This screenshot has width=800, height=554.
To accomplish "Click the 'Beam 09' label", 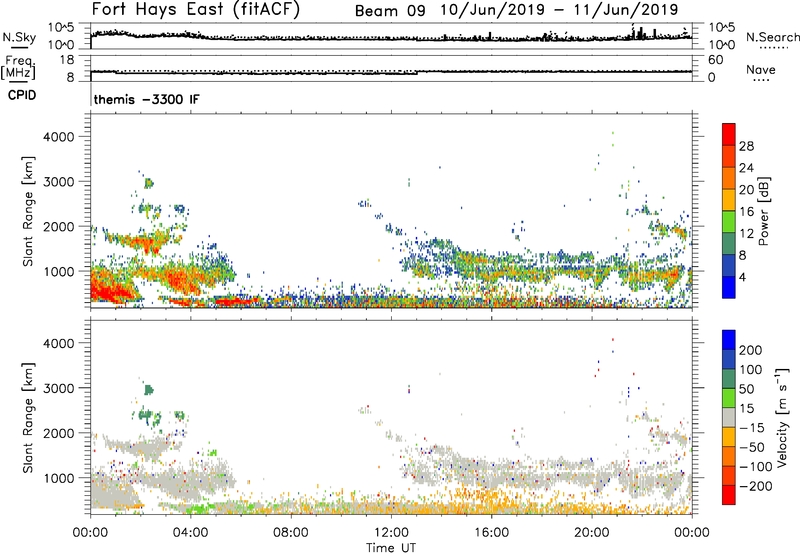I will 390,11.
